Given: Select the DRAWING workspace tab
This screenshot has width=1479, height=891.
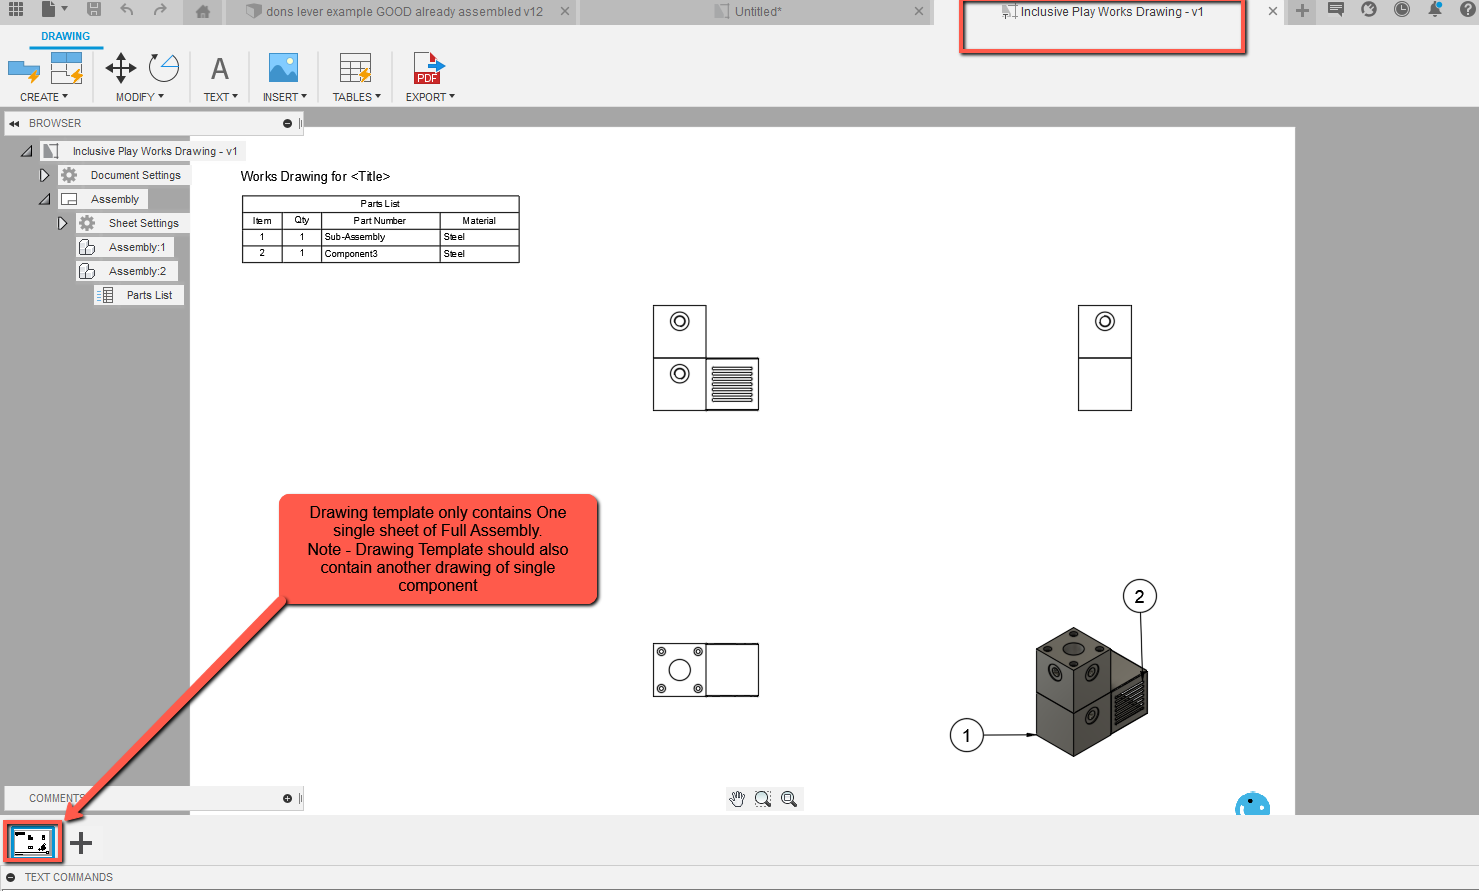Looking at the screenshot, I should pyautogui.click(x=66, y=35).
